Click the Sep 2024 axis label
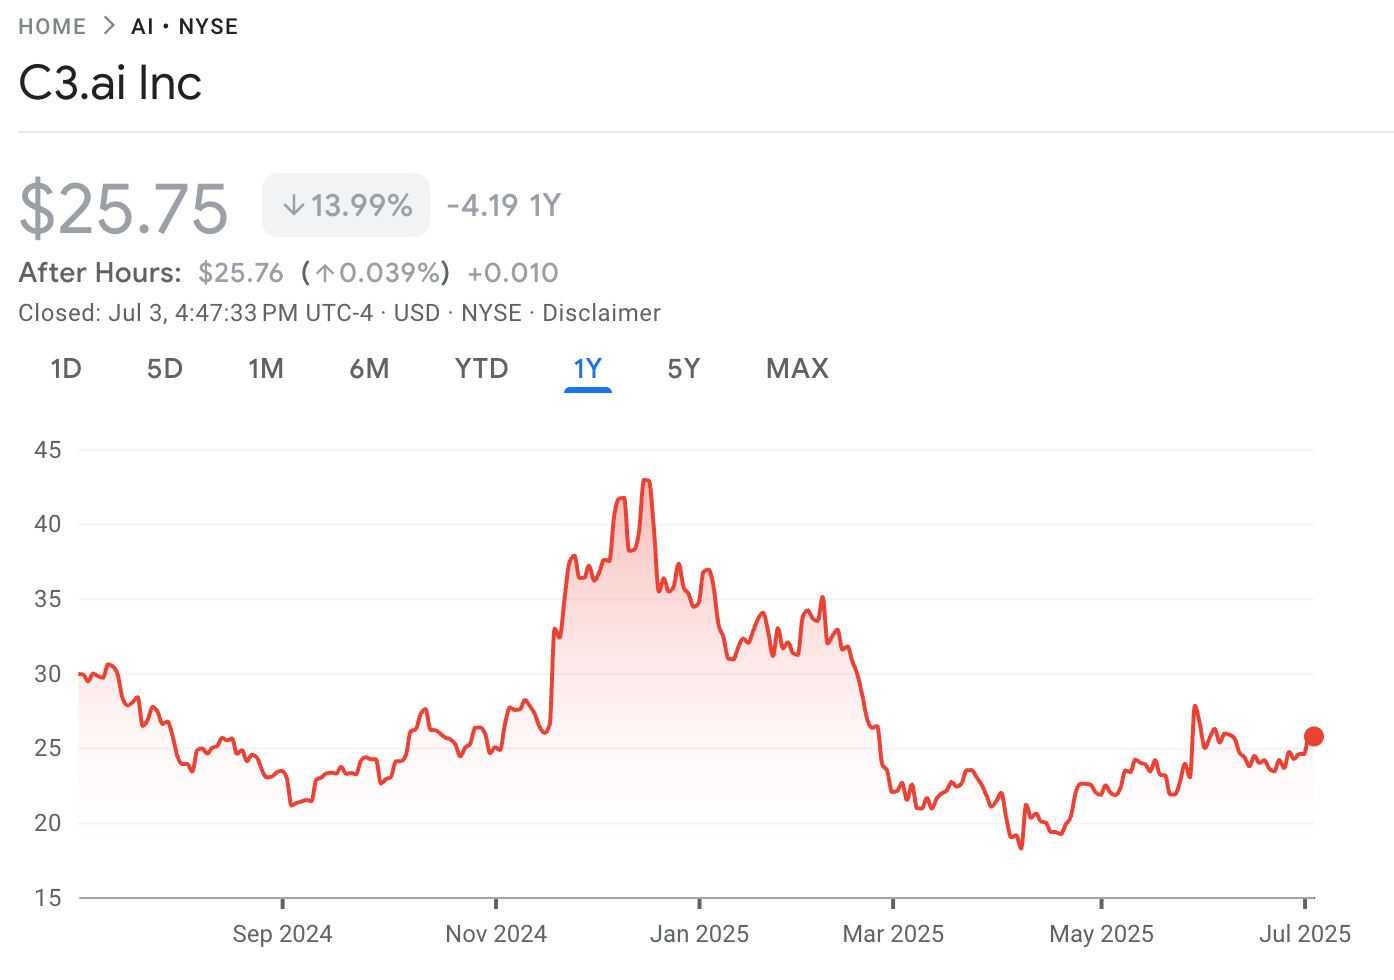The width and height of the screenshot is (1394, 980). point(282,934)
